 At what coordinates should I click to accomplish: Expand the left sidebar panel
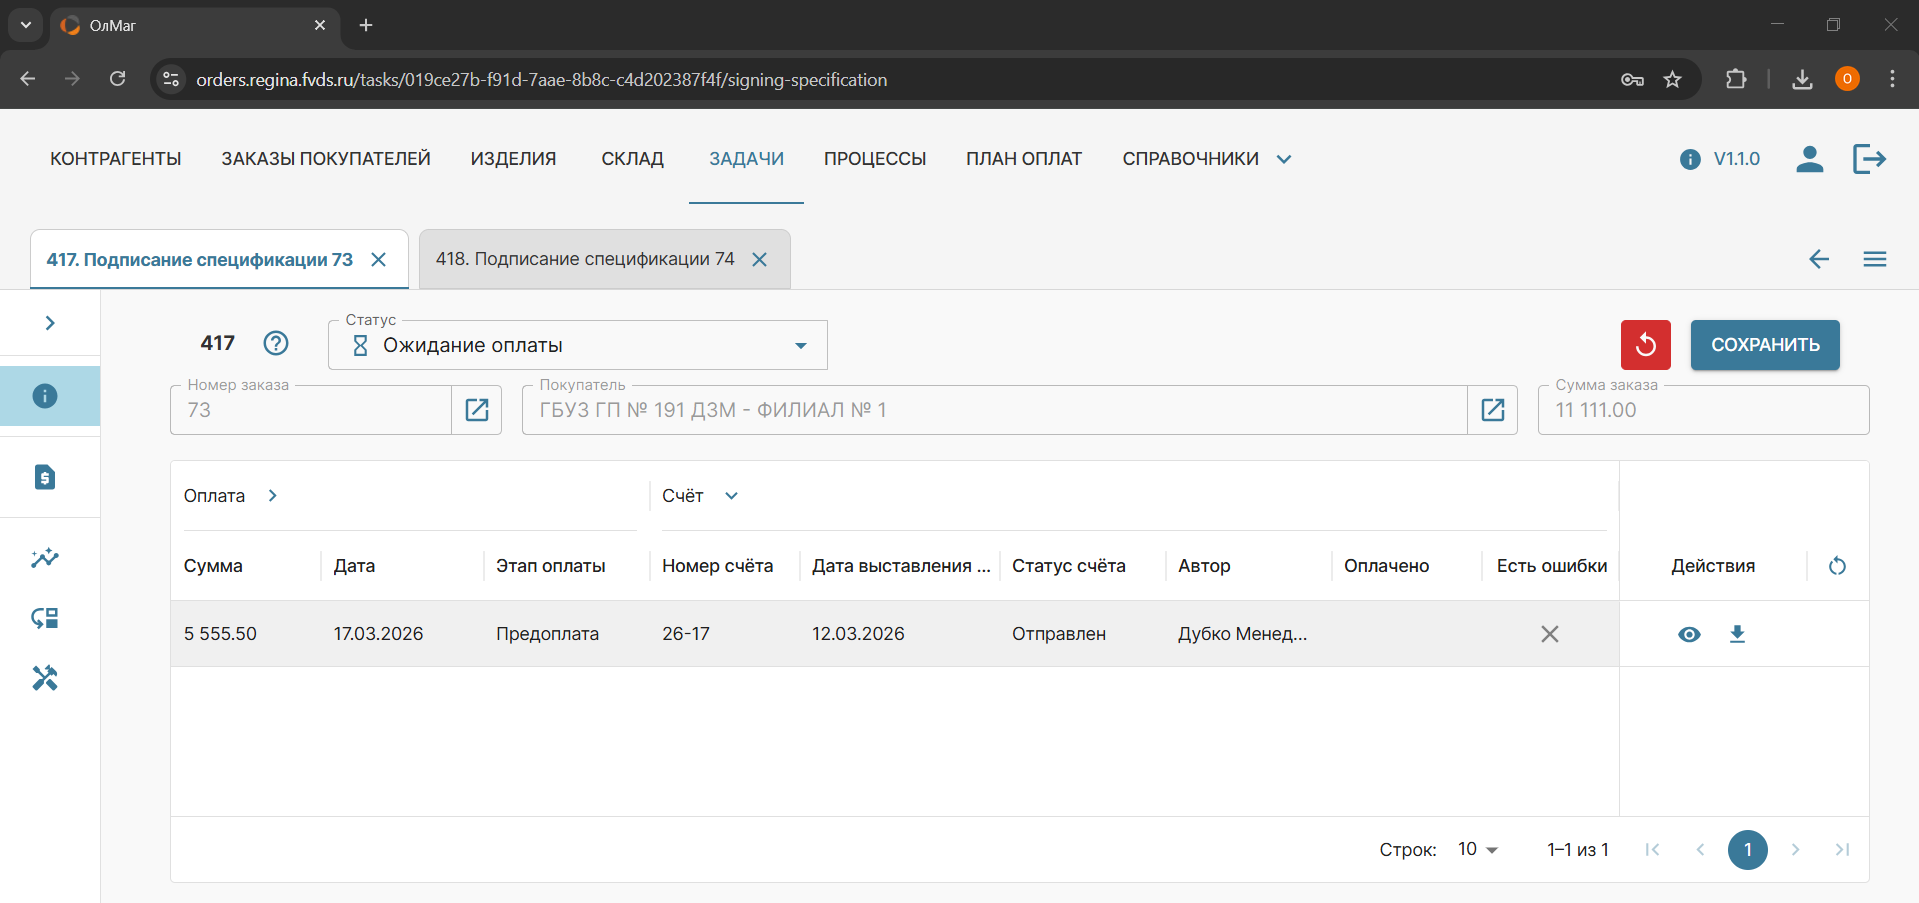(50, 323)
